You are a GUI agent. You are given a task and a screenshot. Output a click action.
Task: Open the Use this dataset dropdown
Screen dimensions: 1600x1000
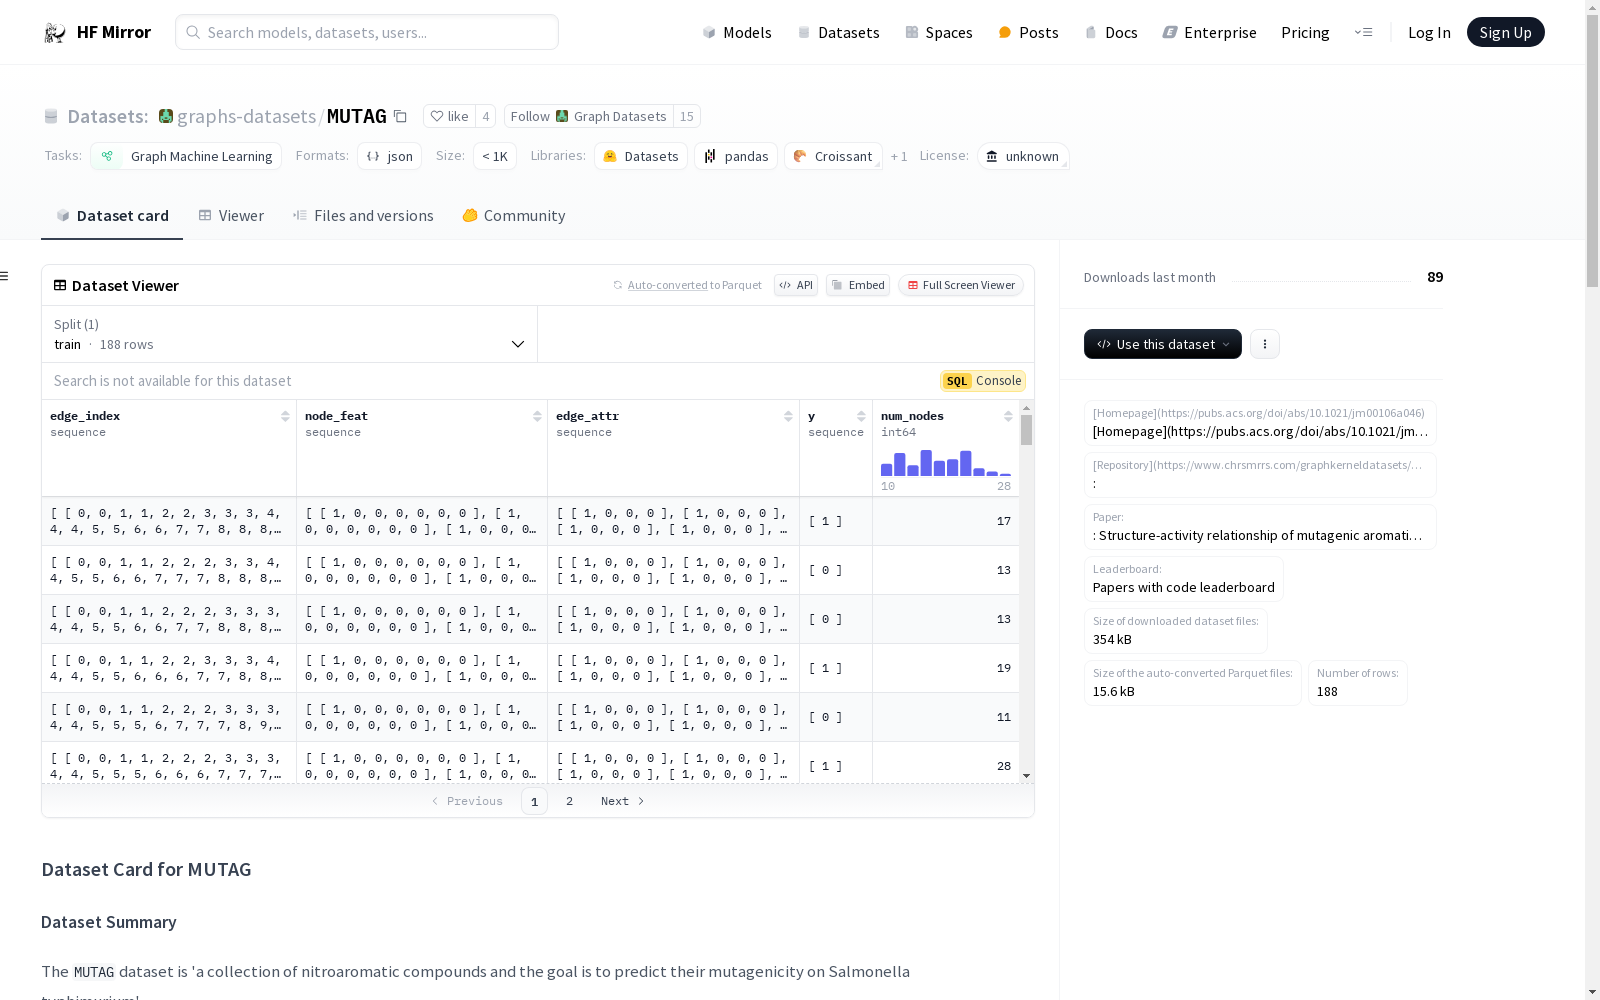tap(1161, 344)
